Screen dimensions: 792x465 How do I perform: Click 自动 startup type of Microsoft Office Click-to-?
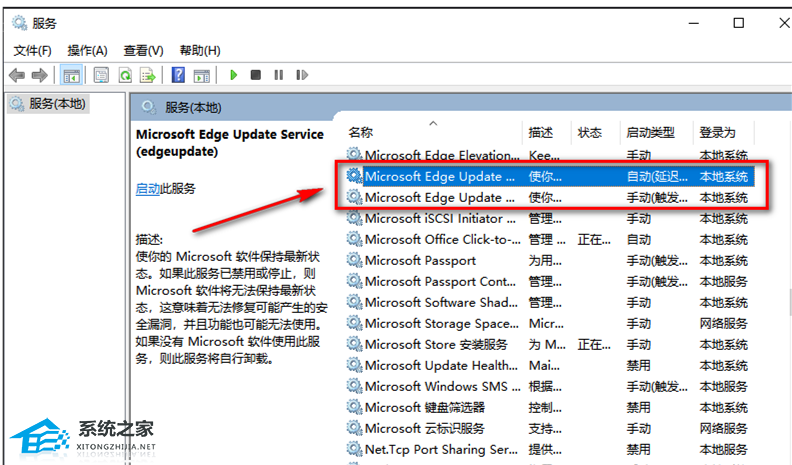coord(638,240)
